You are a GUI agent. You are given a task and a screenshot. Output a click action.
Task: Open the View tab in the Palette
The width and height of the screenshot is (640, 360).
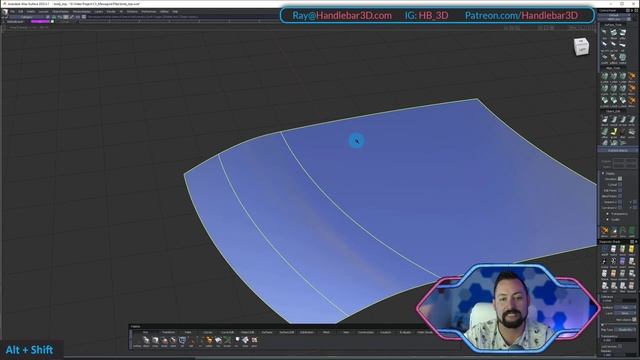[x=346, y=332]
